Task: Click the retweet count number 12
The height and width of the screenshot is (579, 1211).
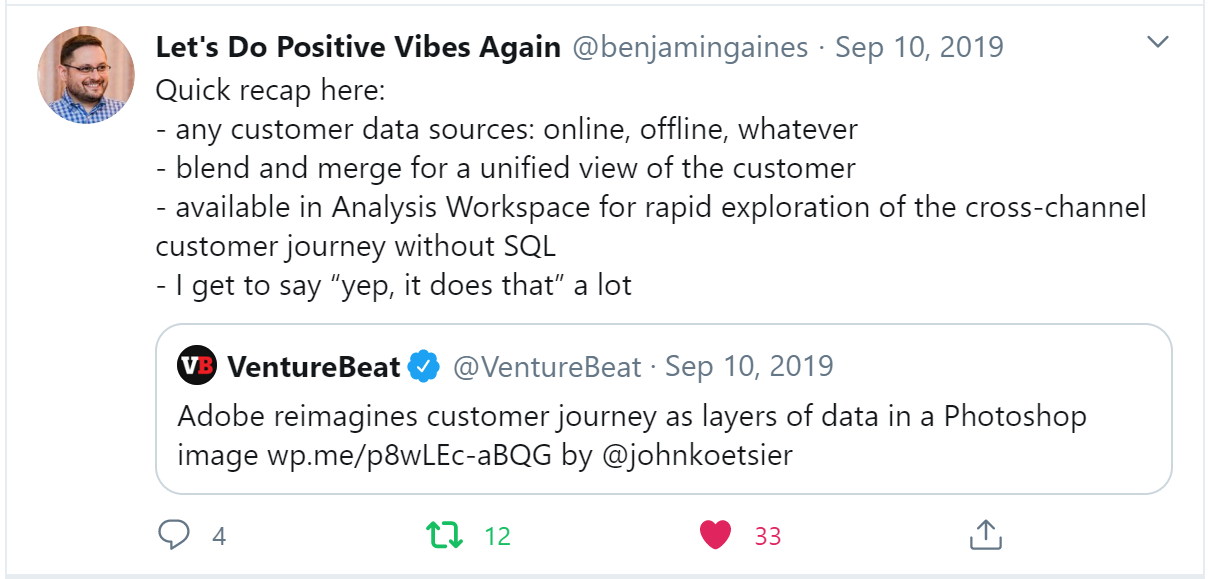Action: click(497, 537)
